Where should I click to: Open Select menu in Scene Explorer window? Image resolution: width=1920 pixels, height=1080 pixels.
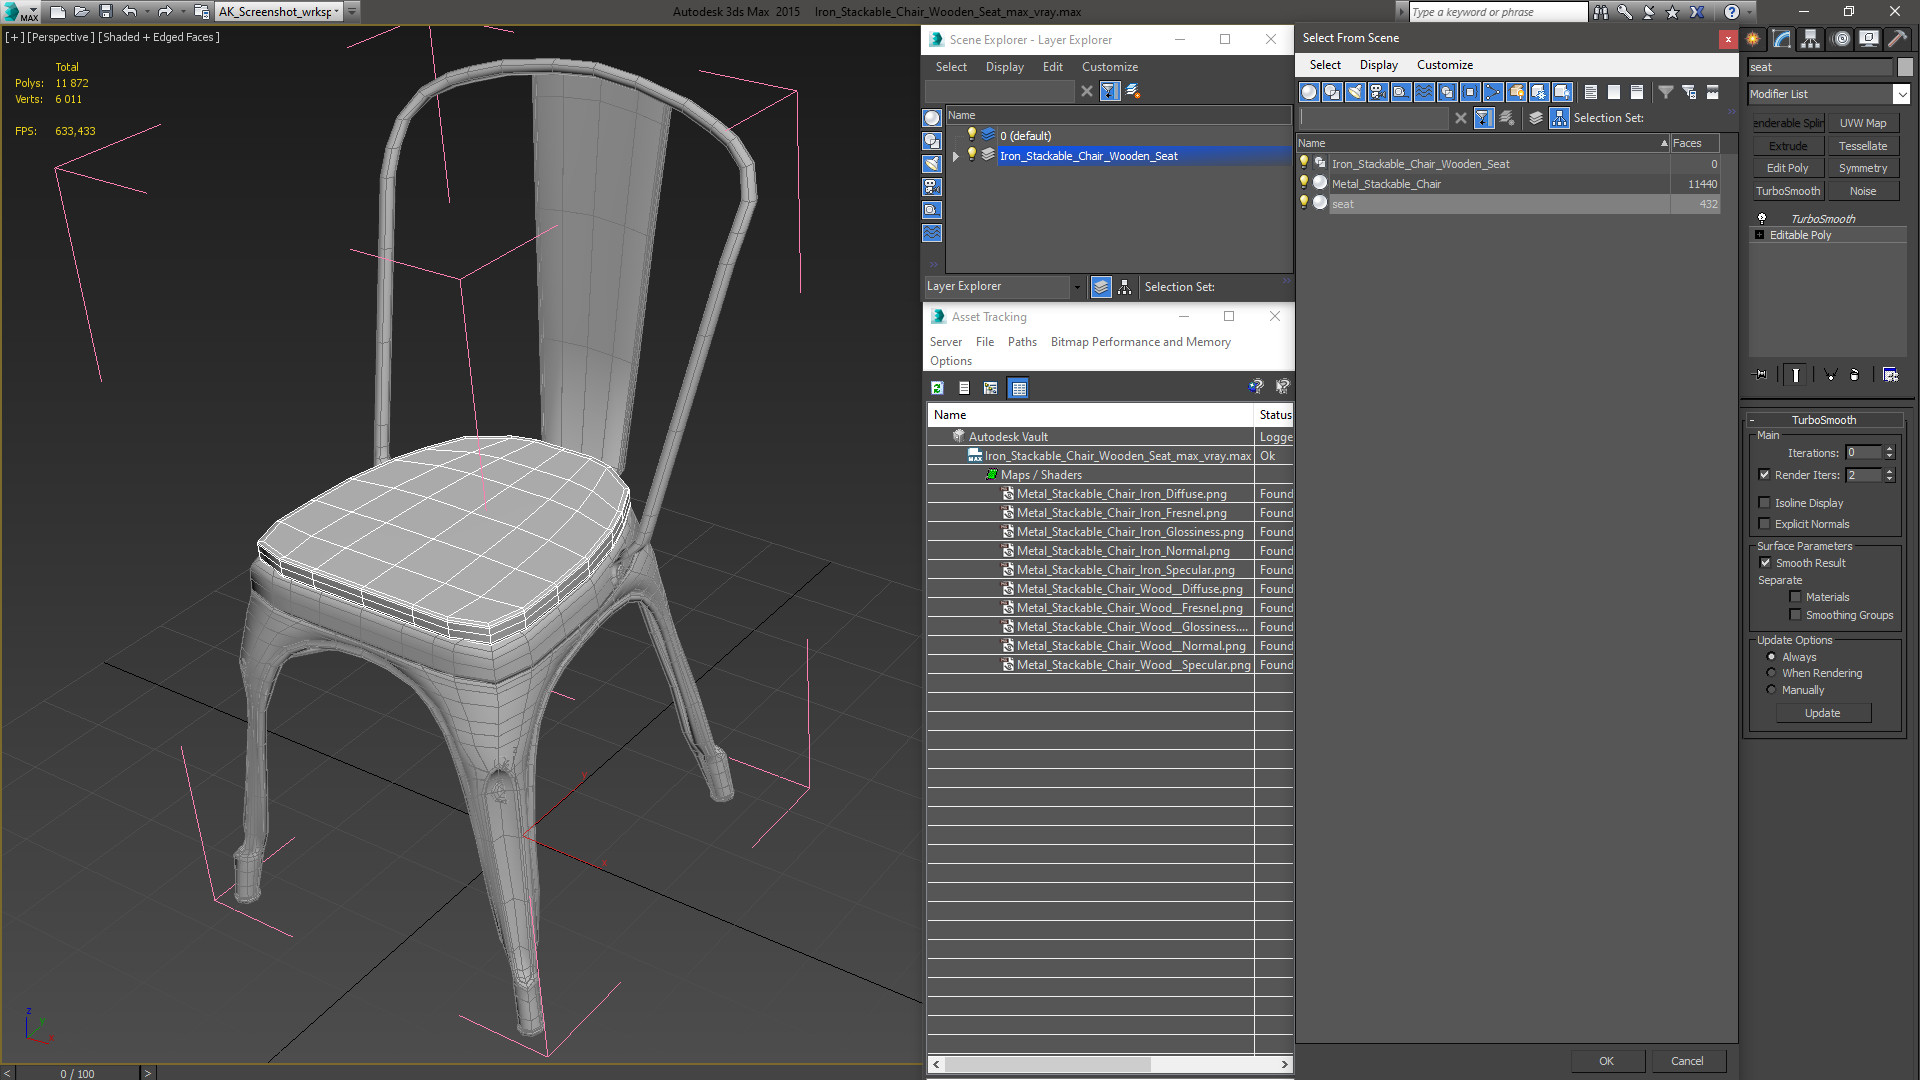click(951, 67)
